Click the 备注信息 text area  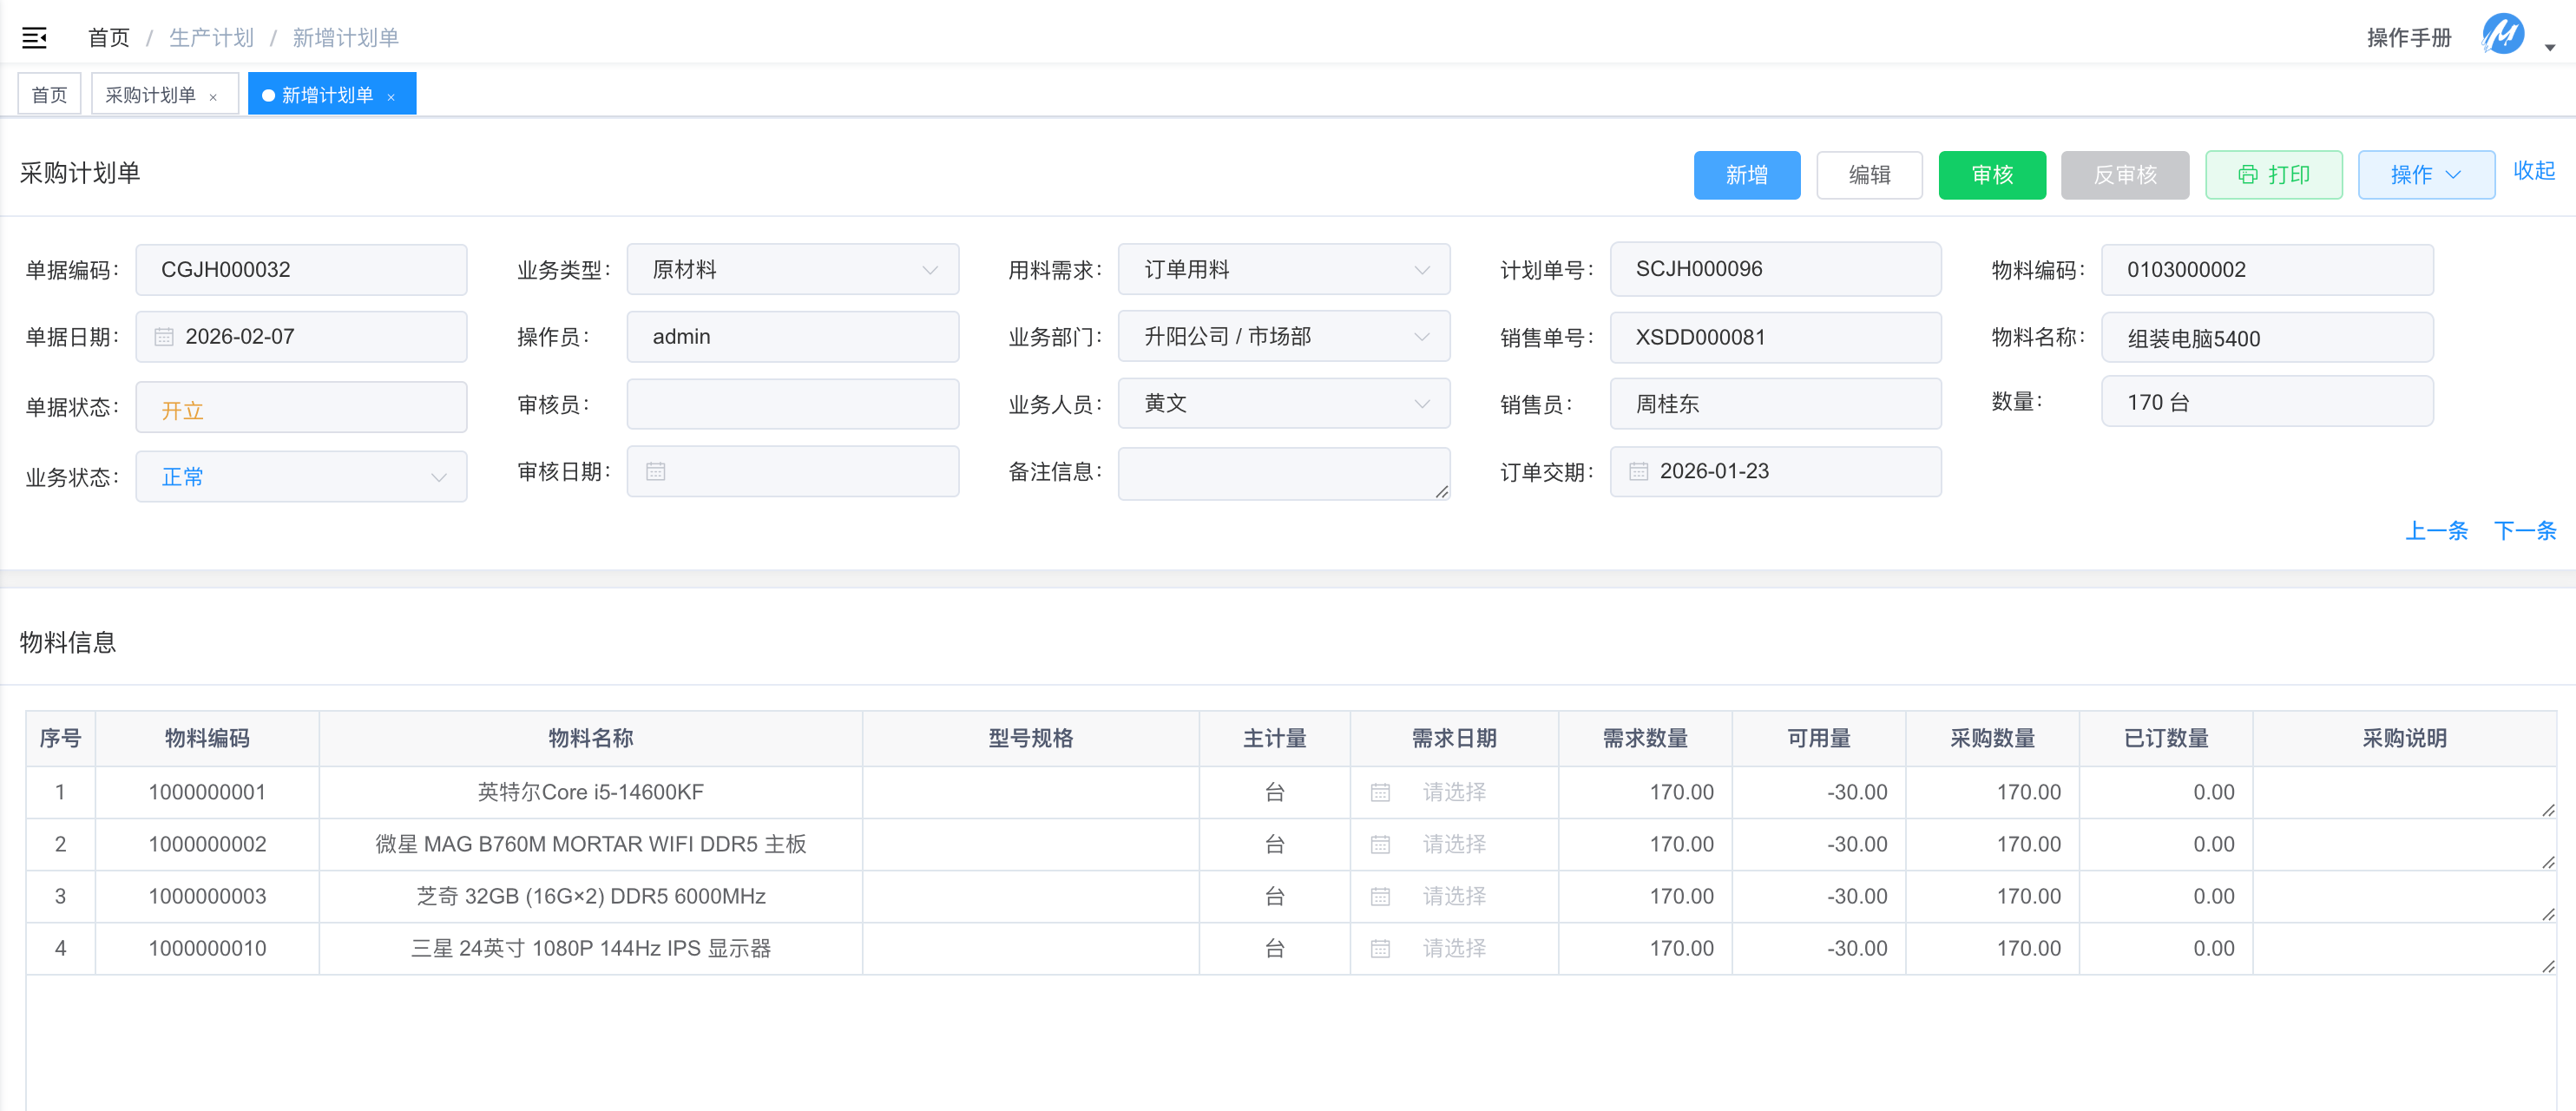tap(1283, 473)
